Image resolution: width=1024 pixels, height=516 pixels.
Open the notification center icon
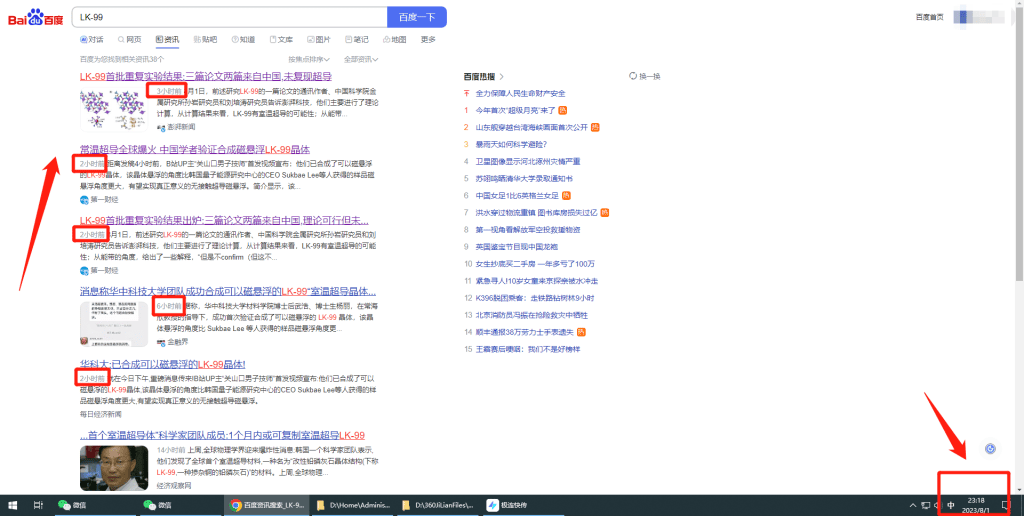tap(1006, 505)
